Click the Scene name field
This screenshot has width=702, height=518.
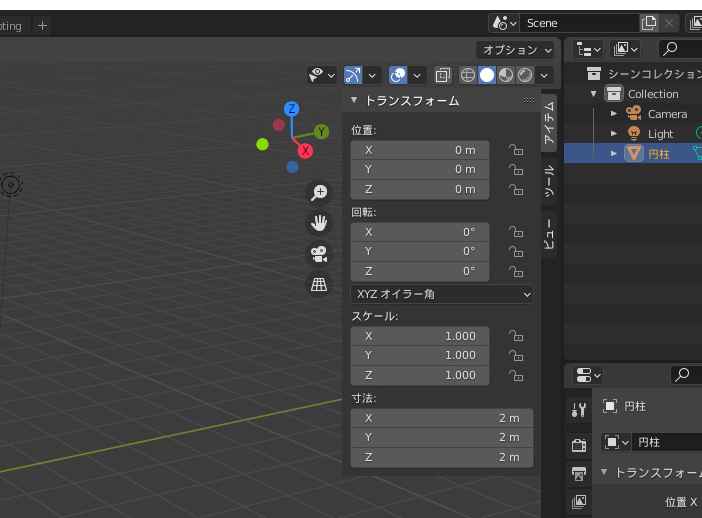579,23
